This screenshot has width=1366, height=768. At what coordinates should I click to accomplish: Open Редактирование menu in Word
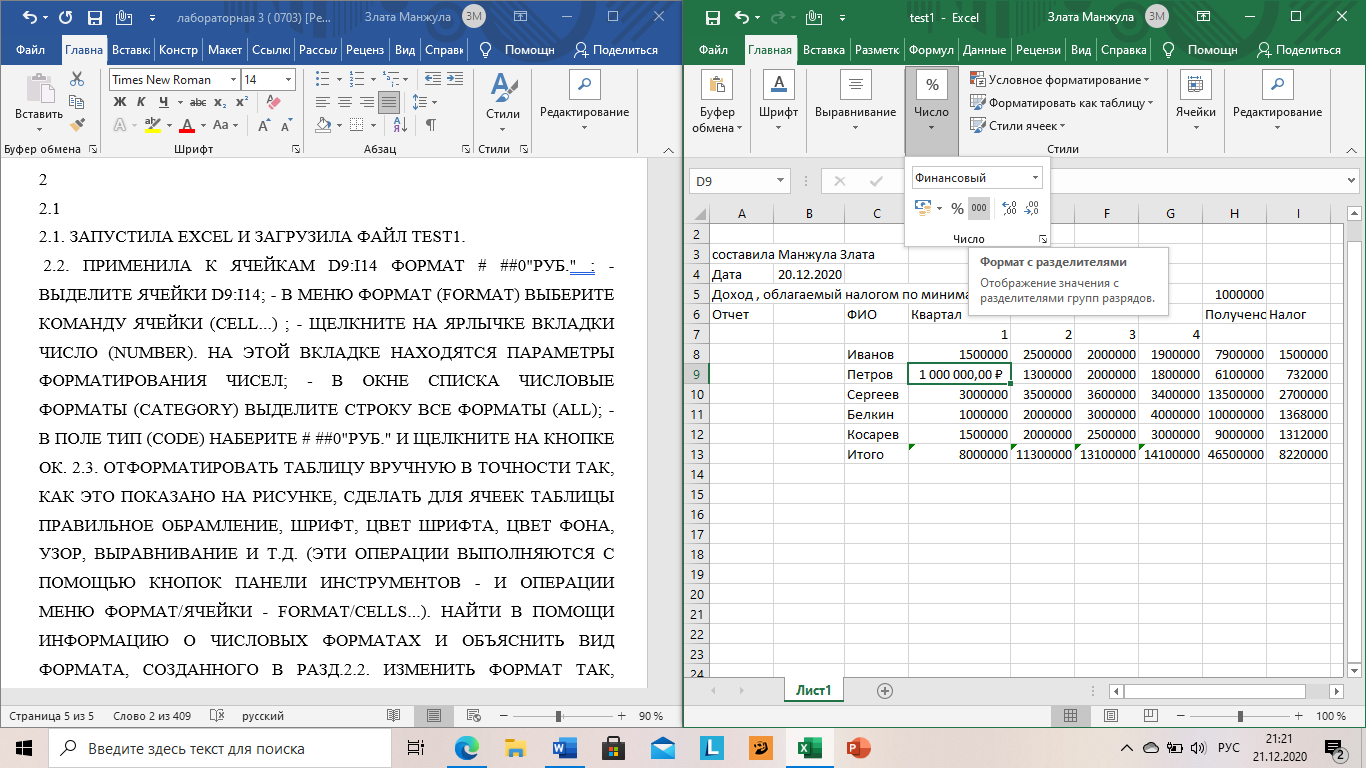tap(584, 102)
